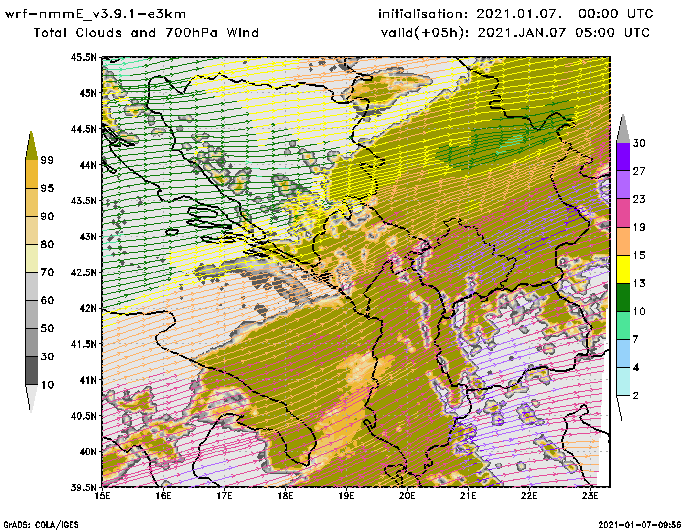Screen dimensions: 700x530
Task: Pick the orange 15–19 wind speed swatch
Action: (623, 241)
